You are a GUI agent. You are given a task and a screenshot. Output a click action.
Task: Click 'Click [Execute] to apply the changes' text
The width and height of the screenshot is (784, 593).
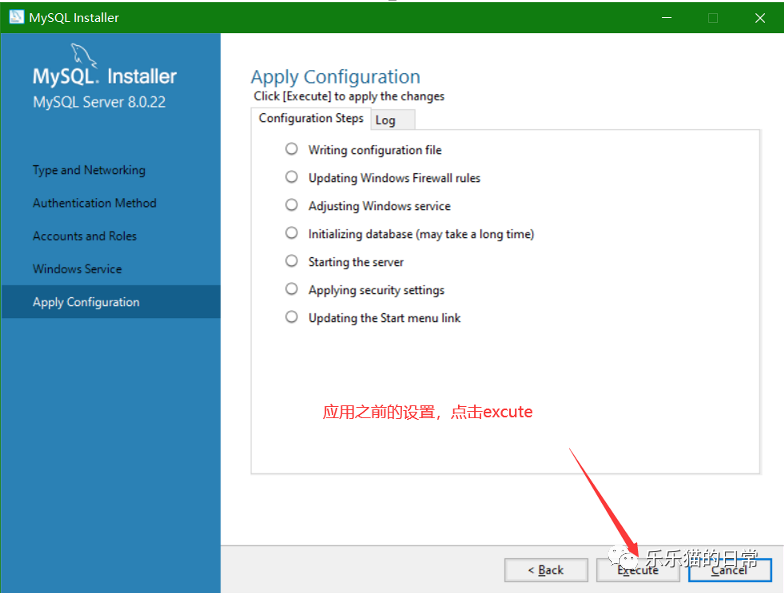point(349,96)
